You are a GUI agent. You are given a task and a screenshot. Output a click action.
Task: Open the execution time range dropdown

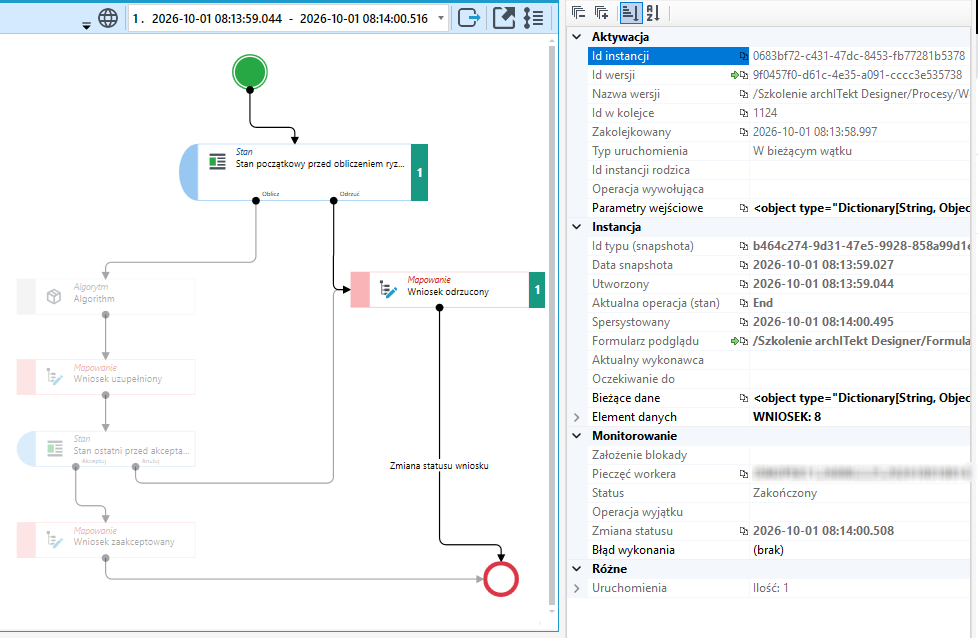pyautogui.click(x=441, y=18)
